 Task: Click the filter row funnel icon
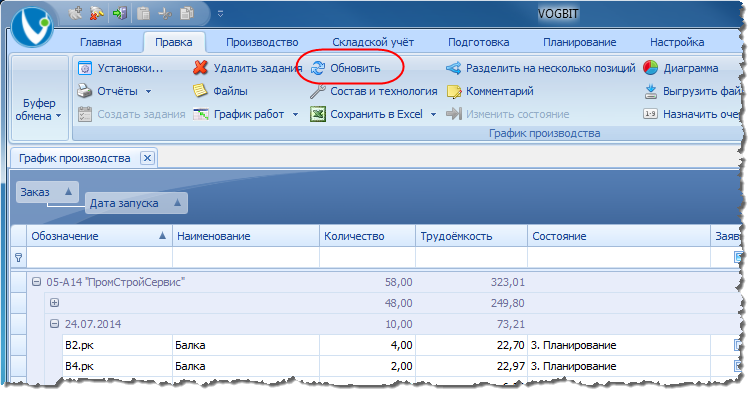(19, 258)
